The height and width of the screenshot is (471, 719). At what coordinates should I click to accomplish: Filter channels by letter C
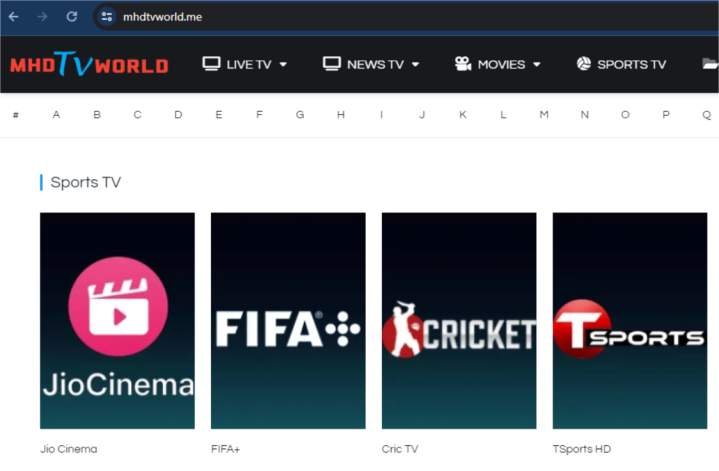138,115
